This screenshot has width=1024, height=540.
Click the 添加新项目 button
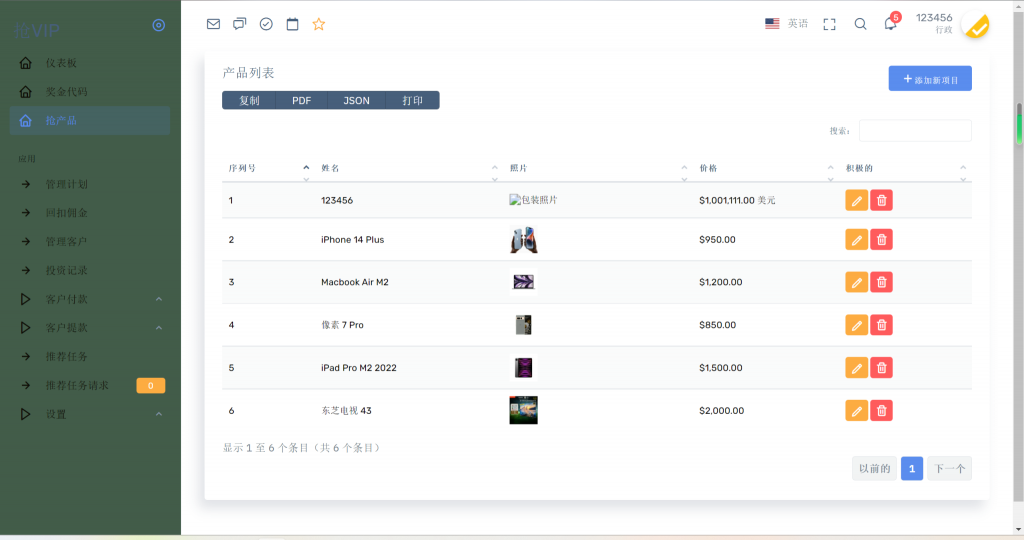(x=930, y=79)
